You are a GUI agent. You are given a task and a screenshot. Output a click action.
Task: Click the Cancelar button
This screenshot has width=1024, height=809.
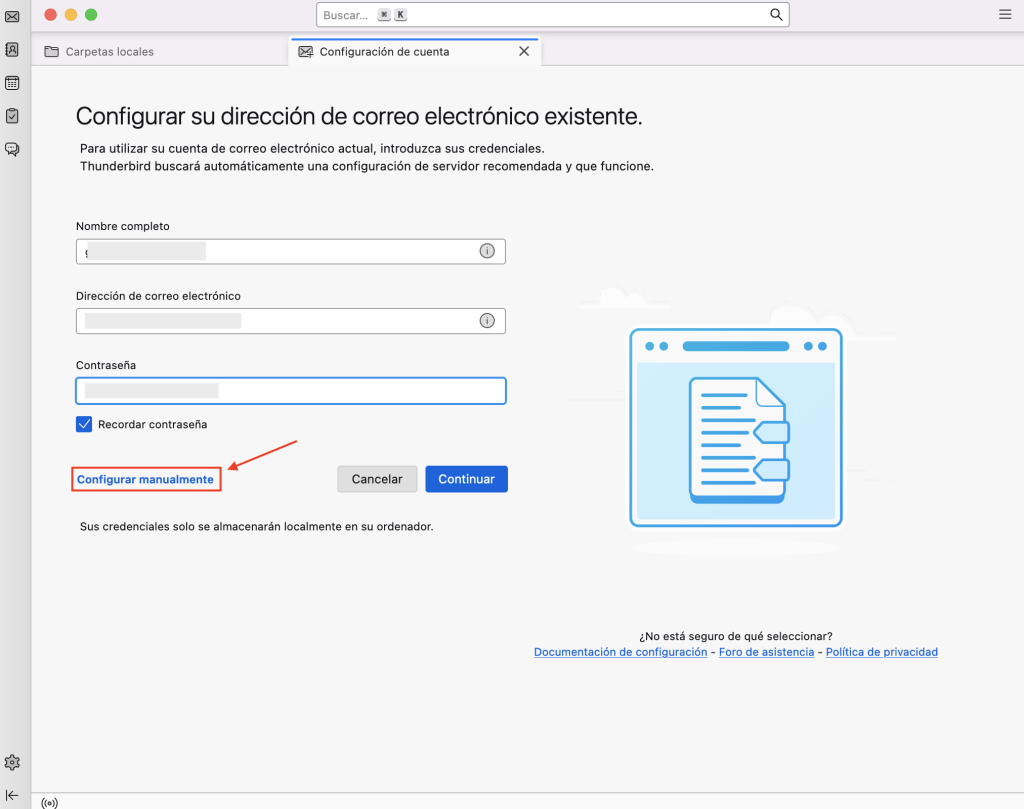click(x=377, y=479)
